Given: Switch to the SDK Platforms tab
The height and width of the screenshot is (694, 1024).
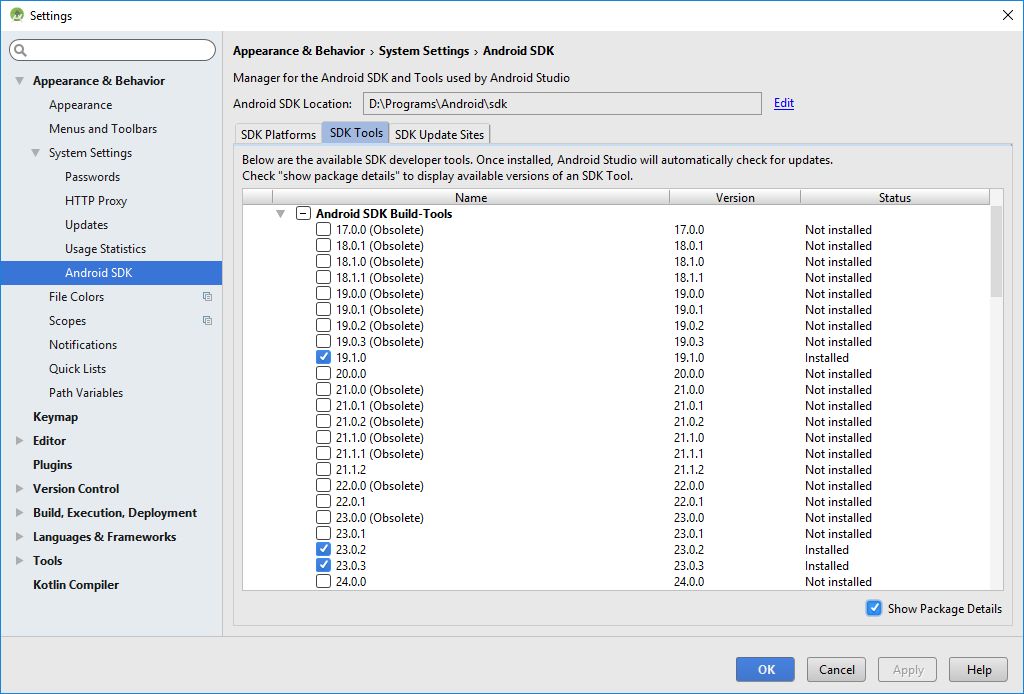Looking at the screenshot, I should 278,134.
